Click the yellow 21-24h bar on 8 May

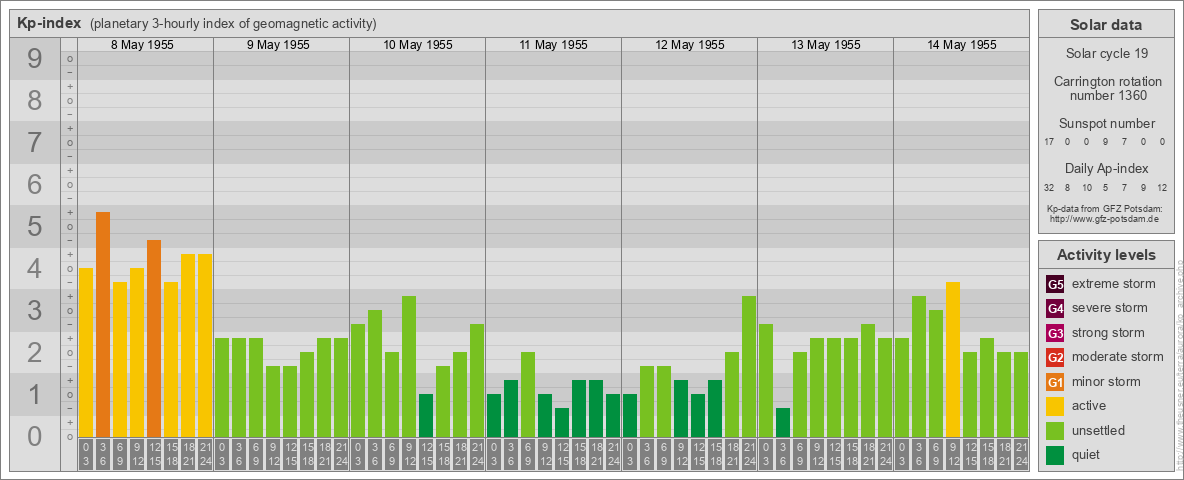[x=205, y=346]
